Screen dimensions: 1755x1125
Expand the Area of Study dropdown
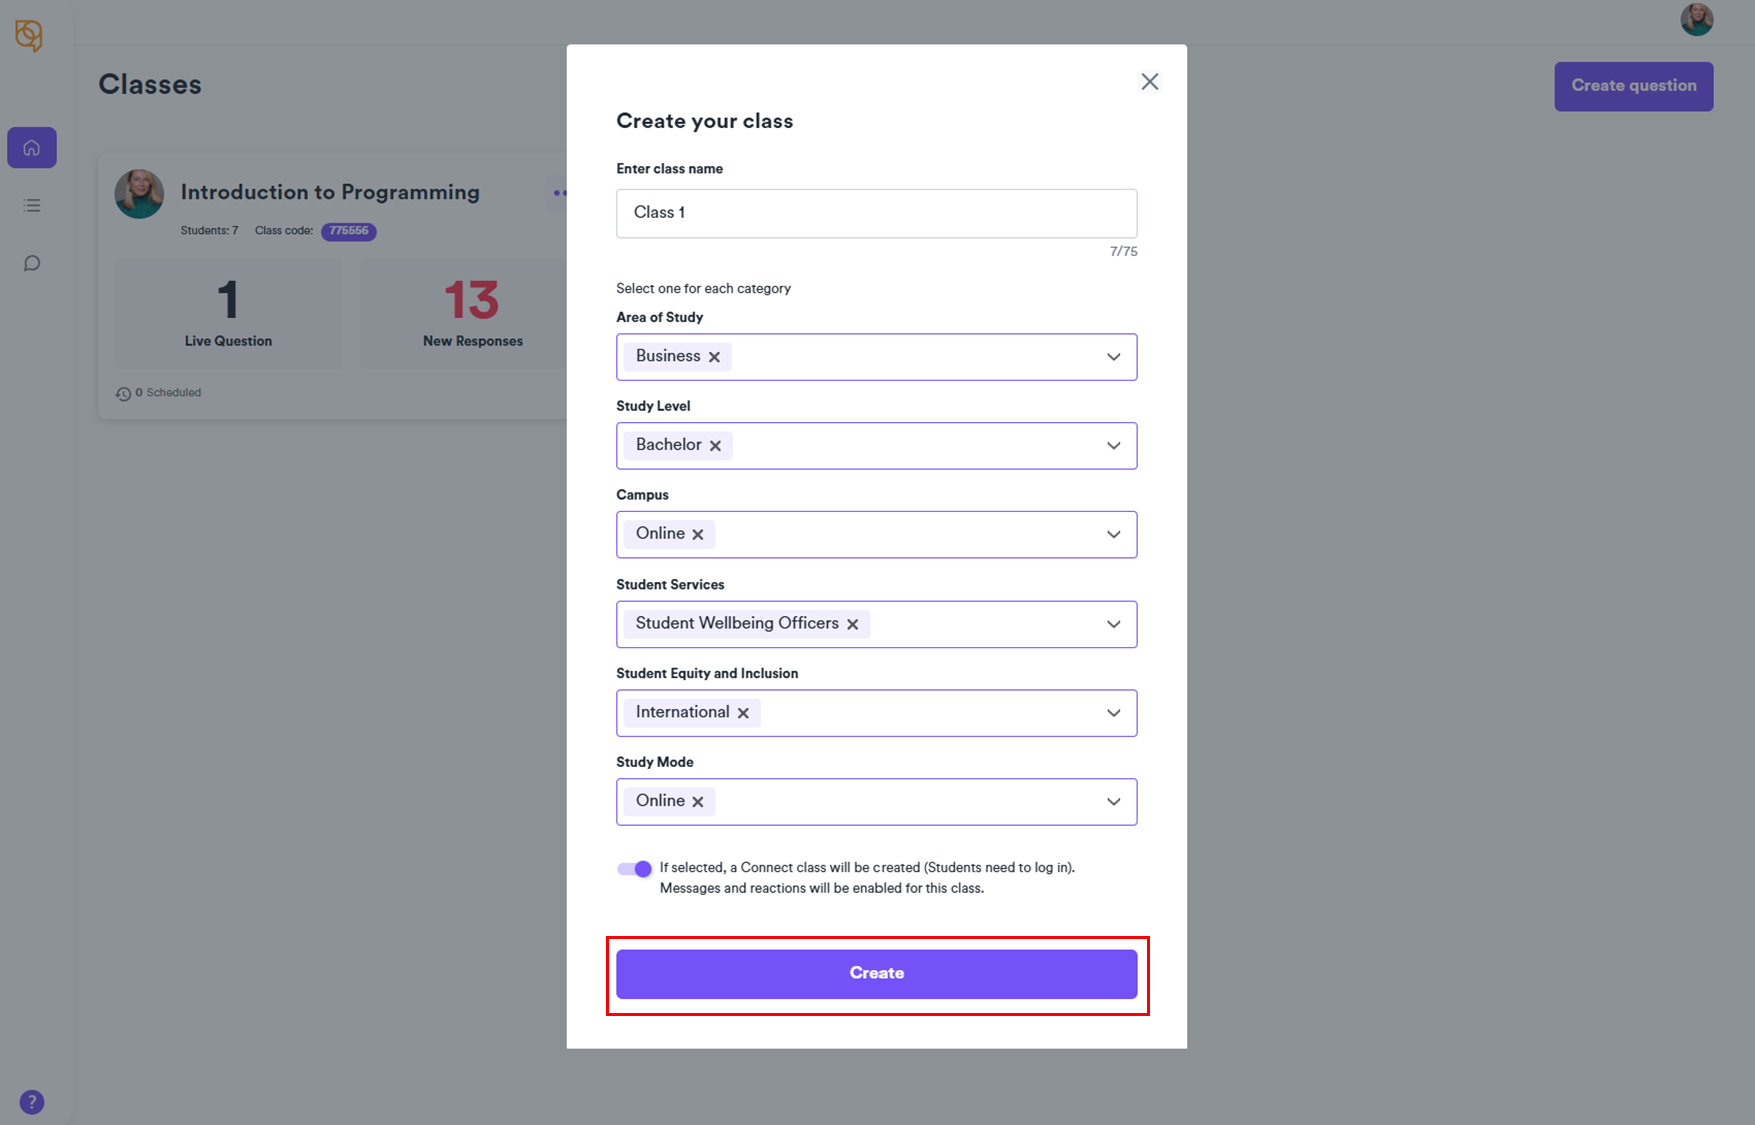(1113, 357)
